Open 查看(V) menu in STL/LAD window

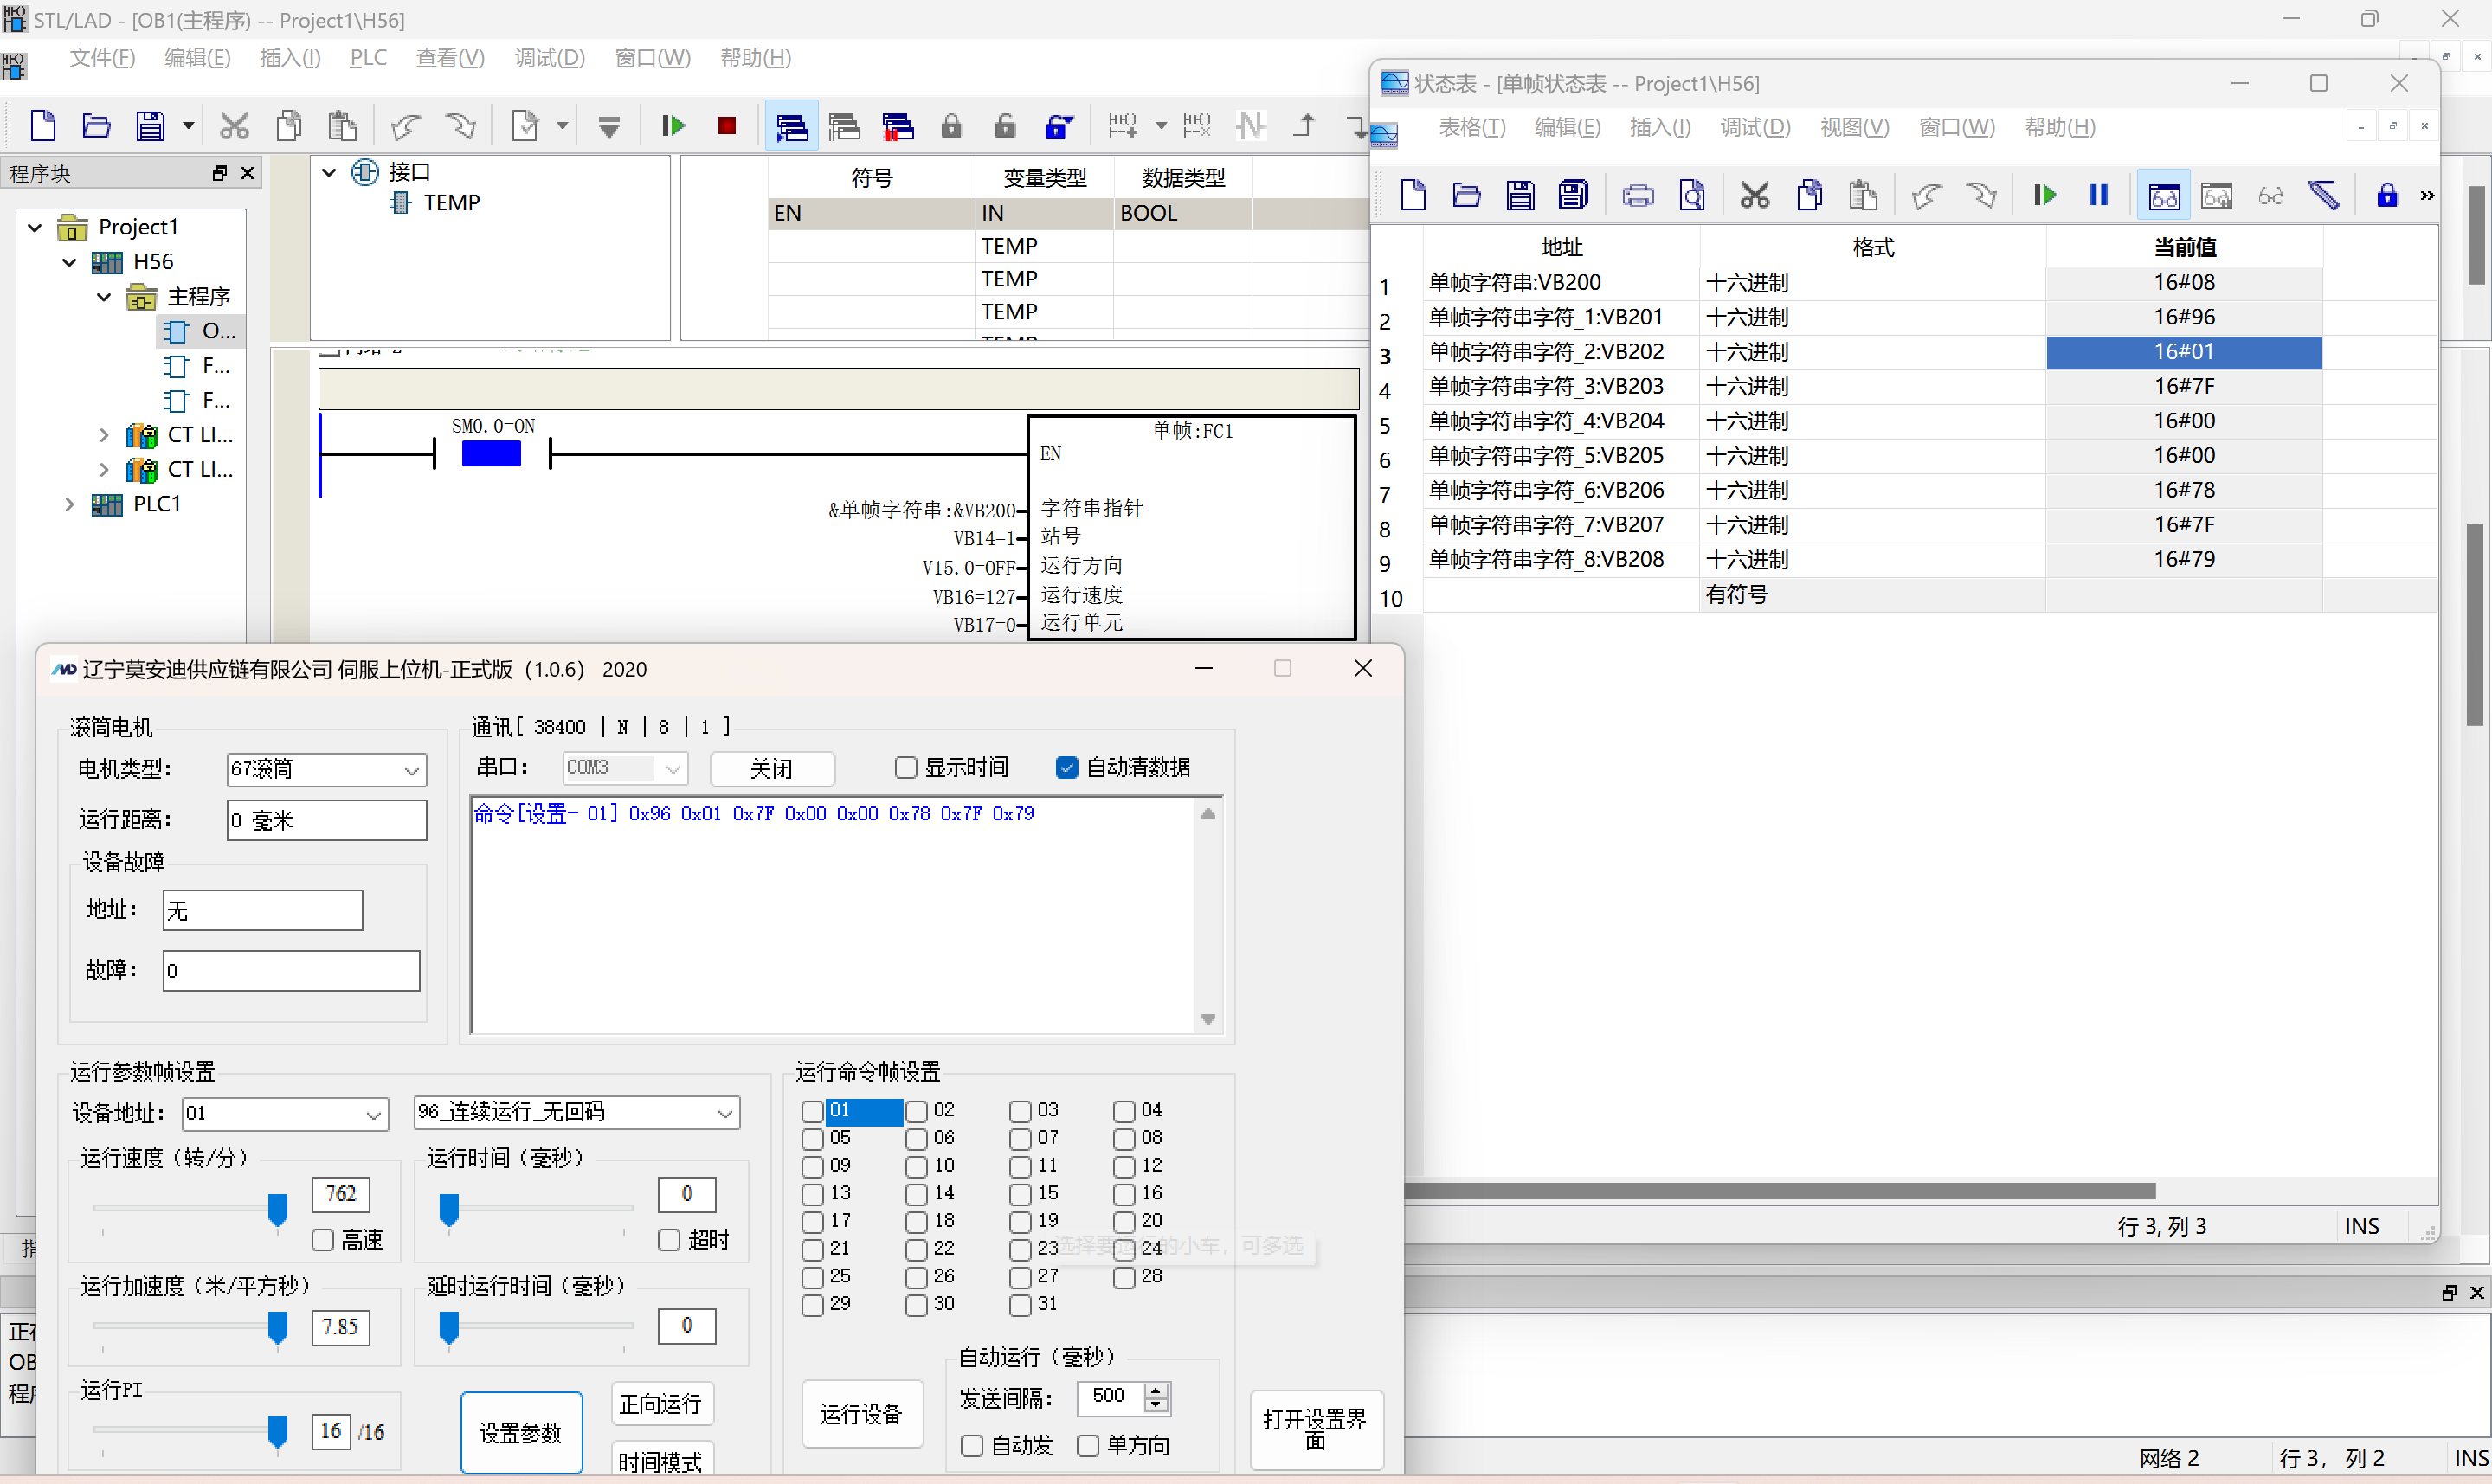(450, 58)
